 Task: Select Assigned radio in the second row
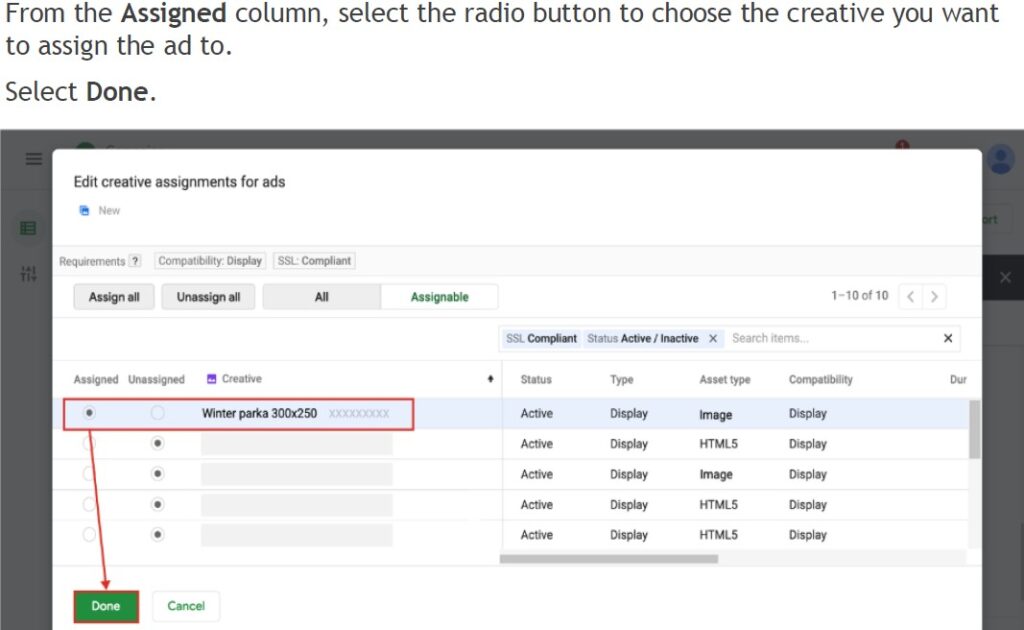point(89,443)
